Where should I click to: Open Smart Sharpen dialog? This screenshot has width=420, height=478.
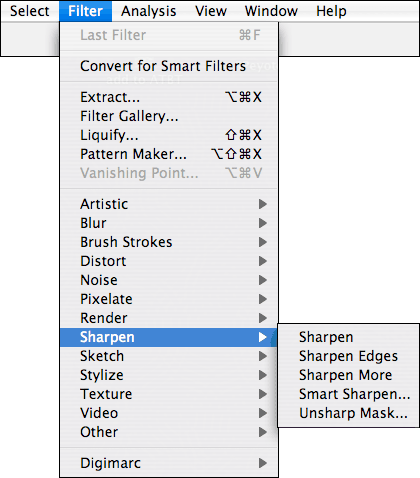348,394
